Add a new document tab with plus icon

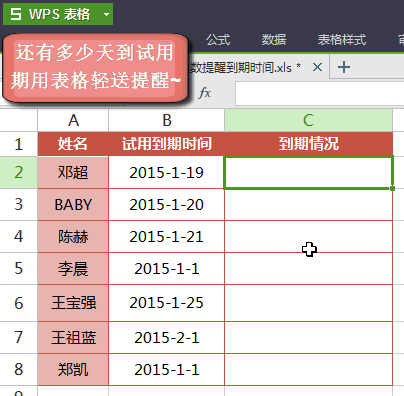click(344, 67)
